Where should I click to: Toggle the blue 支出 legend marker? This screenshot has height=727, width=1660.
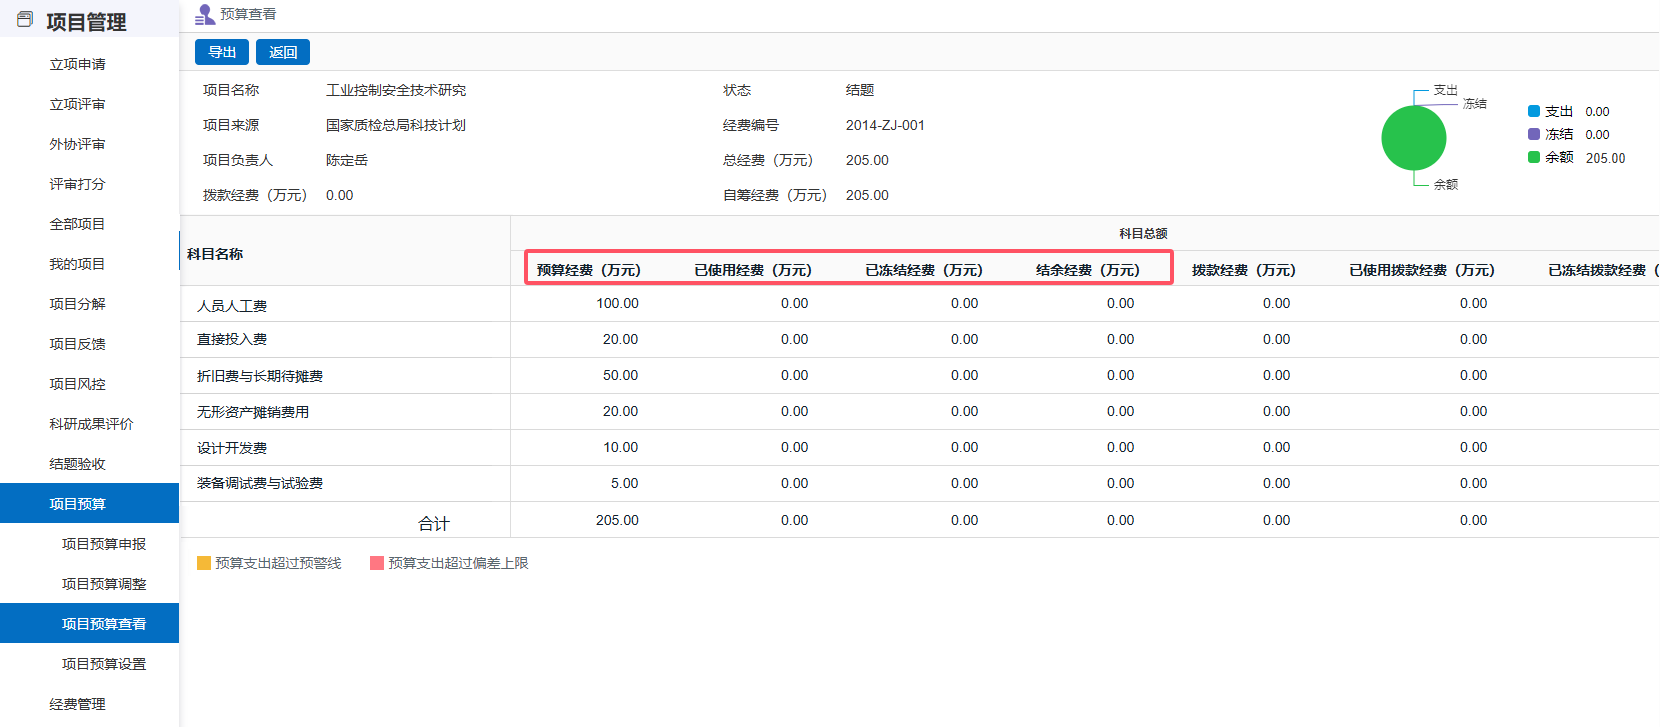1533,111
